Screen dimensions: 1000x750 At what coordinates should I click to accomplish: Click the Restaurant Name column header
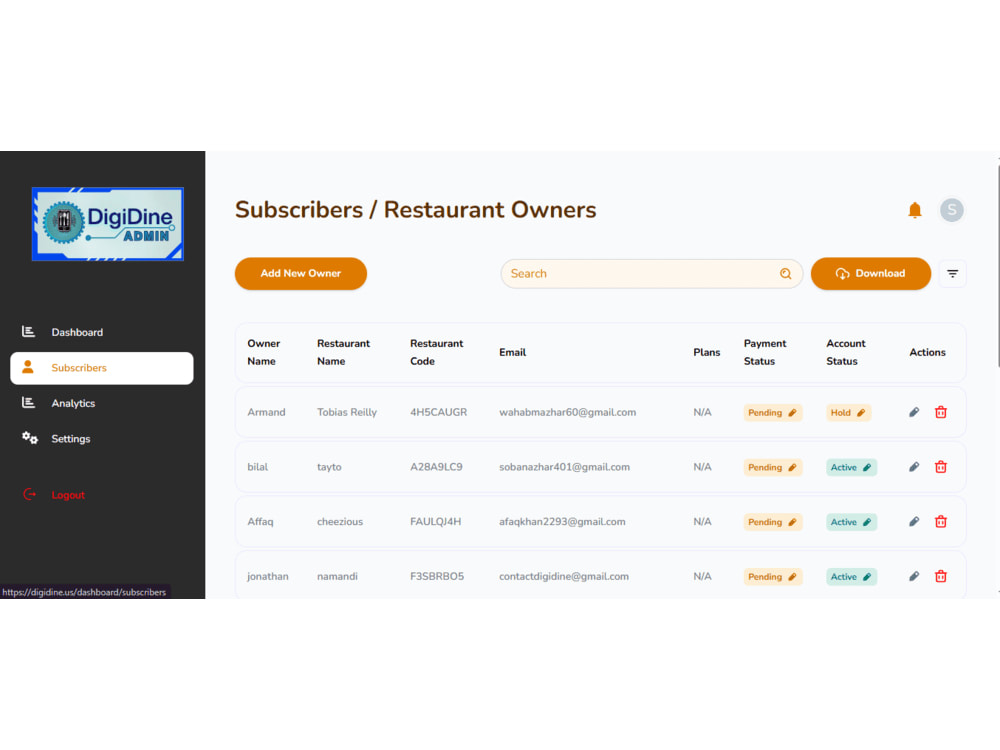click(x=343, y=352)
